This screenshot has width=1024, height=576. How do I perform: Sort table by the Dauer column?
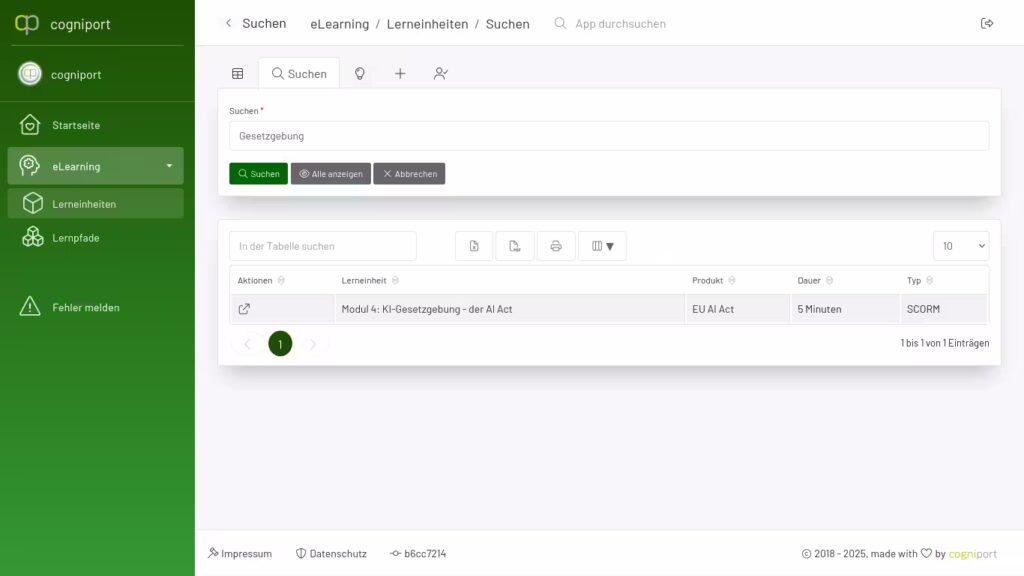[829, 281]
